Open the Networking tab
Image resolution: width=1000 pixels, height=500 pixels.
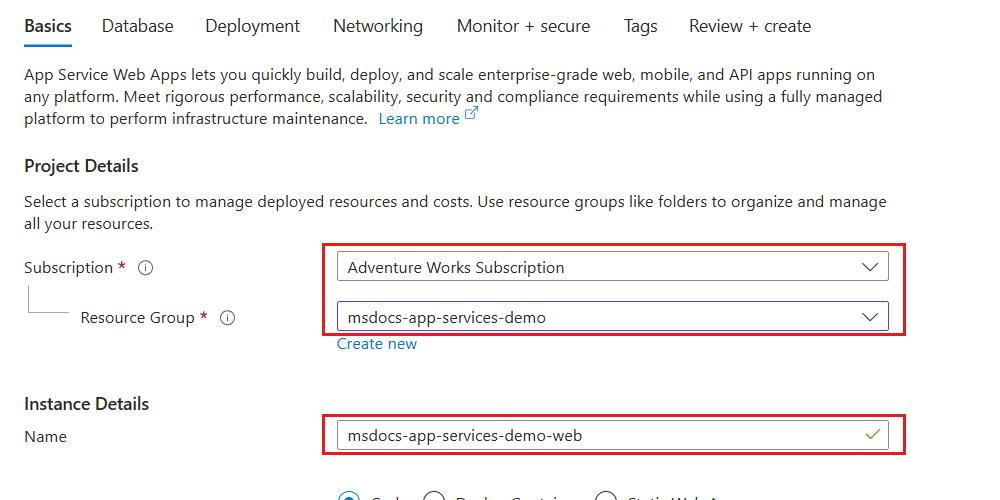(x=378, y=26)
